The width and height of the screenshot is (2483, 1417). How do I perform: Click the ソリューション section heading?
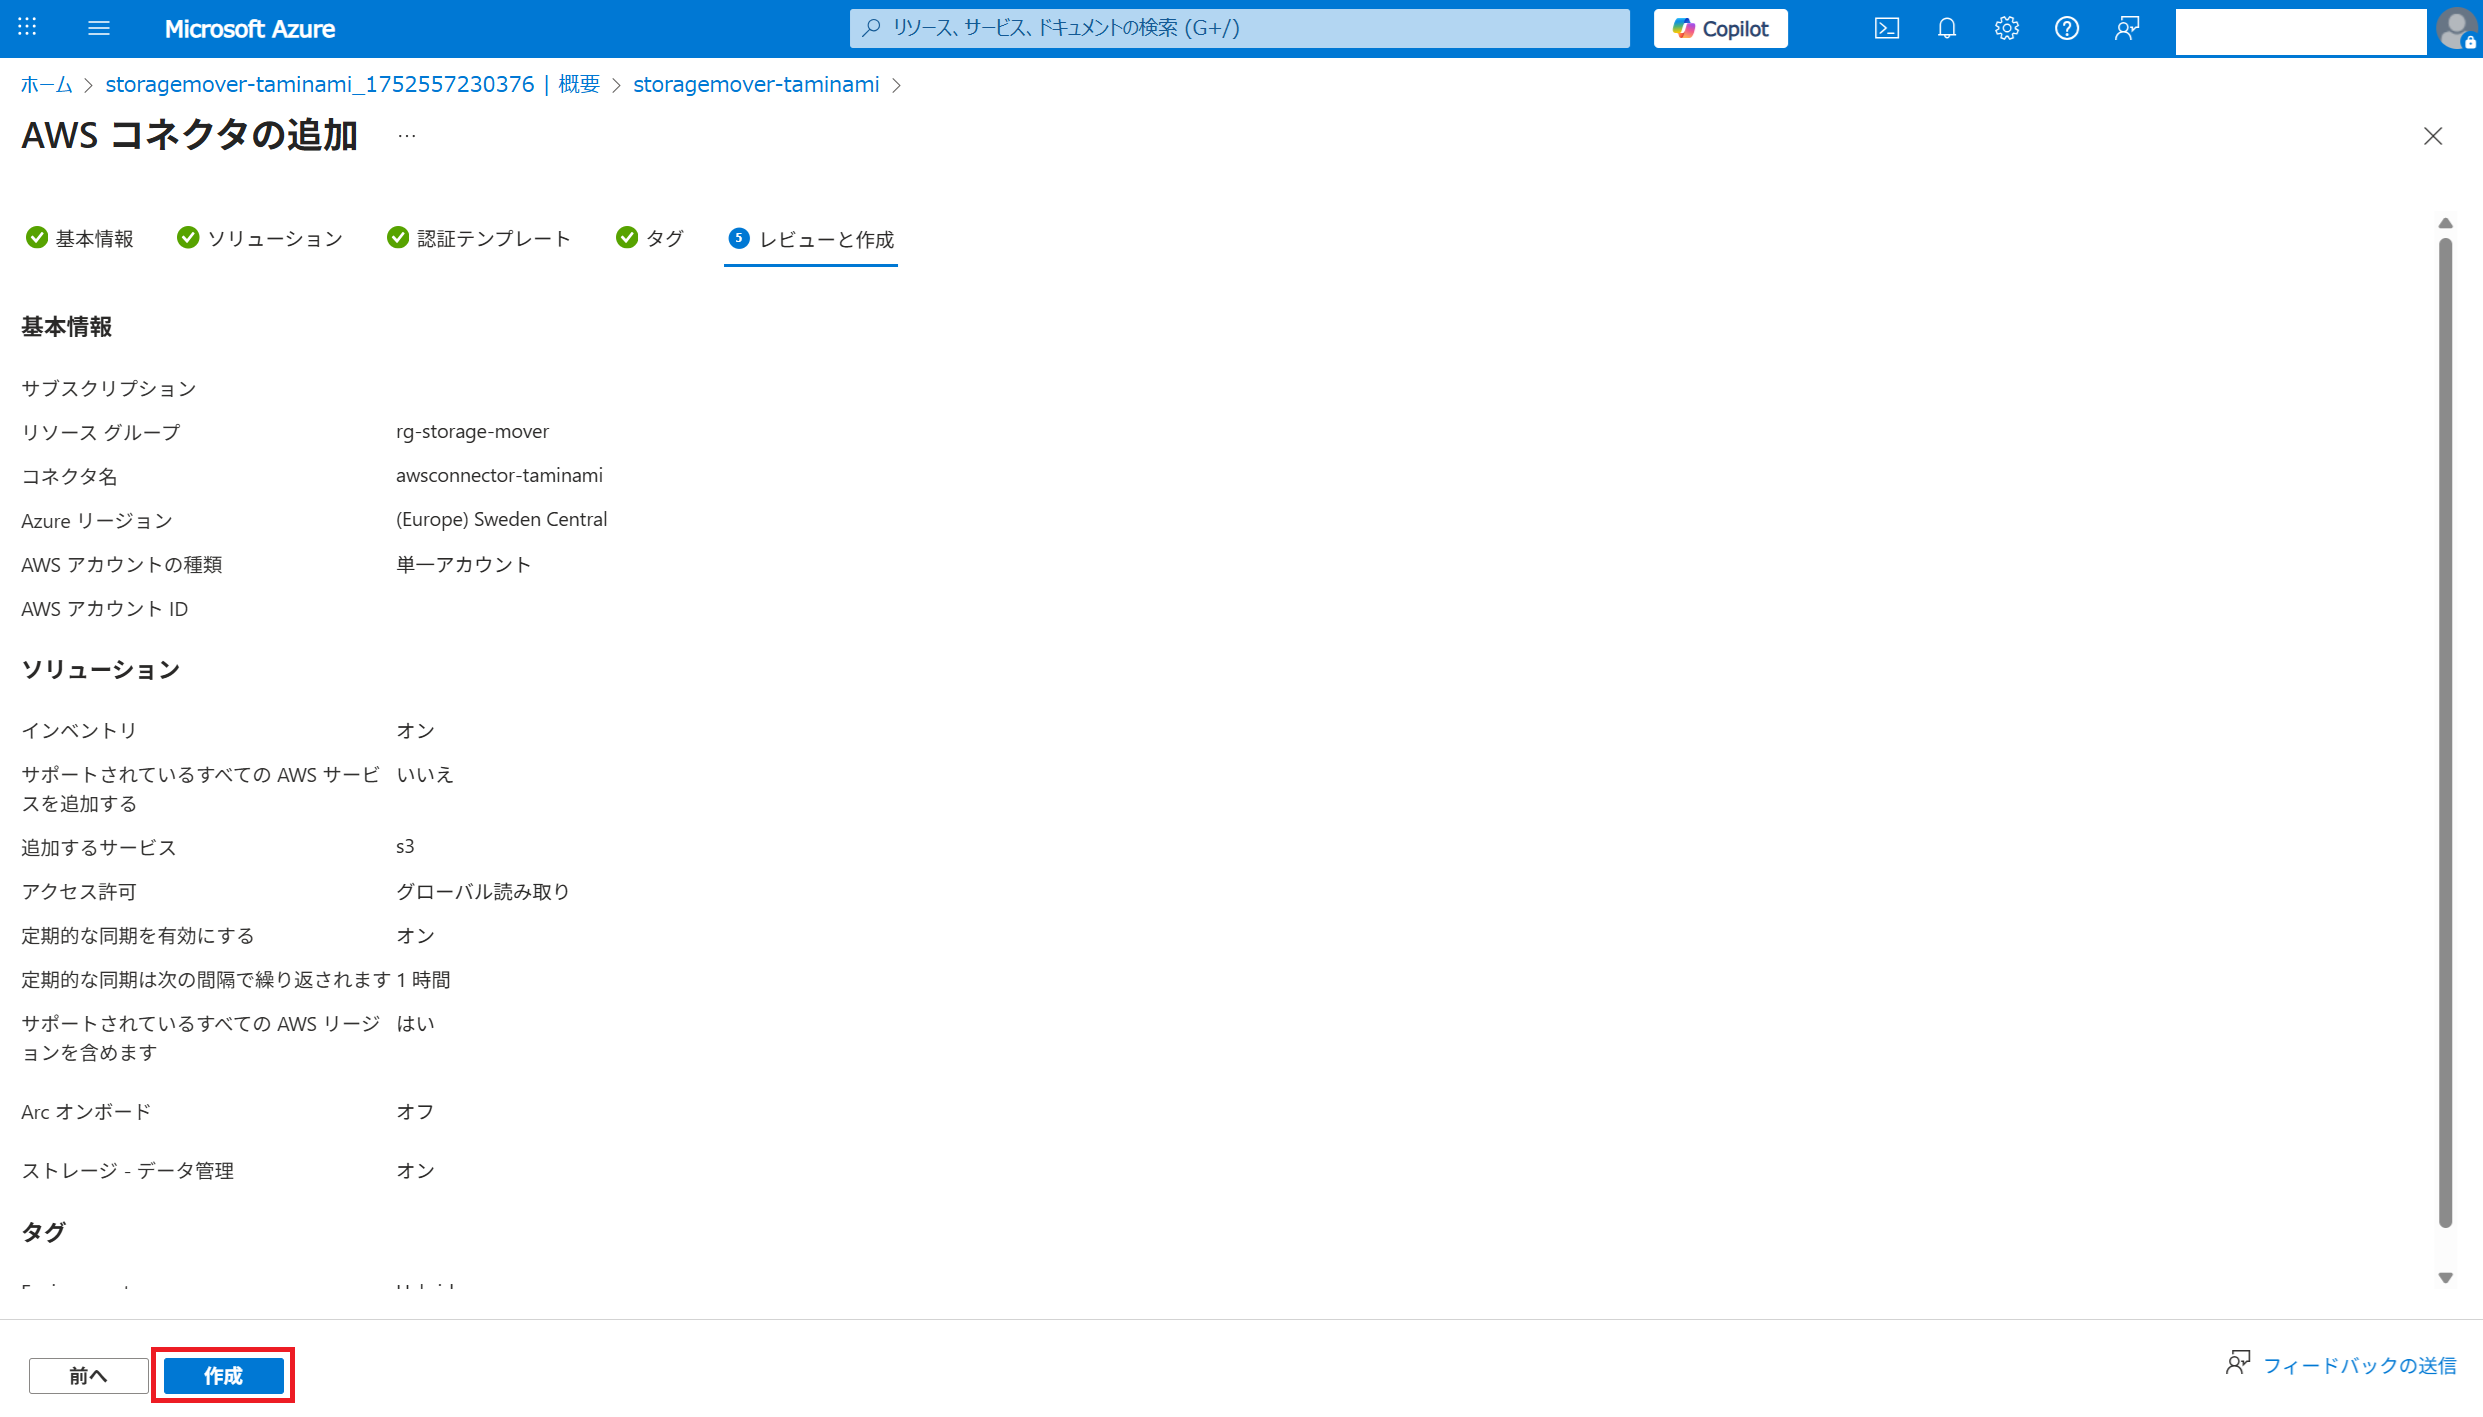tap(101, 669)
